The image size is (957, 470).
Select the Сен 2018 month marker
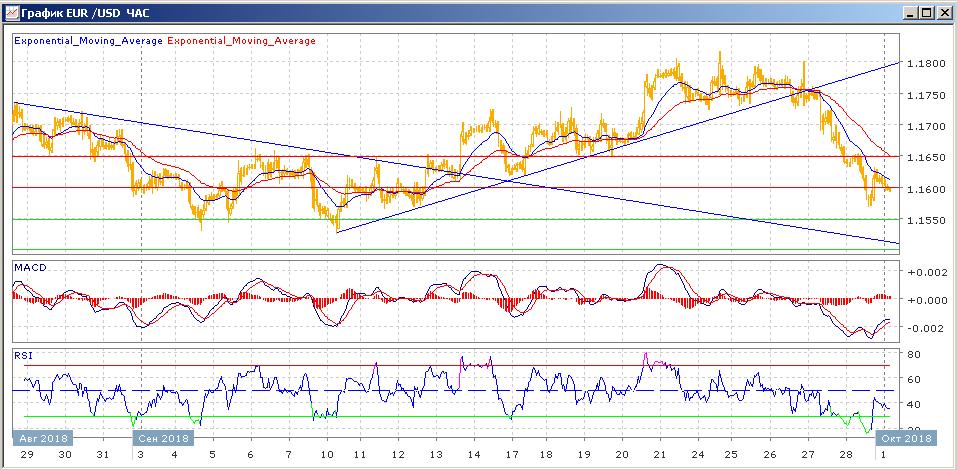pyautogui.click(x=163, y=438)
